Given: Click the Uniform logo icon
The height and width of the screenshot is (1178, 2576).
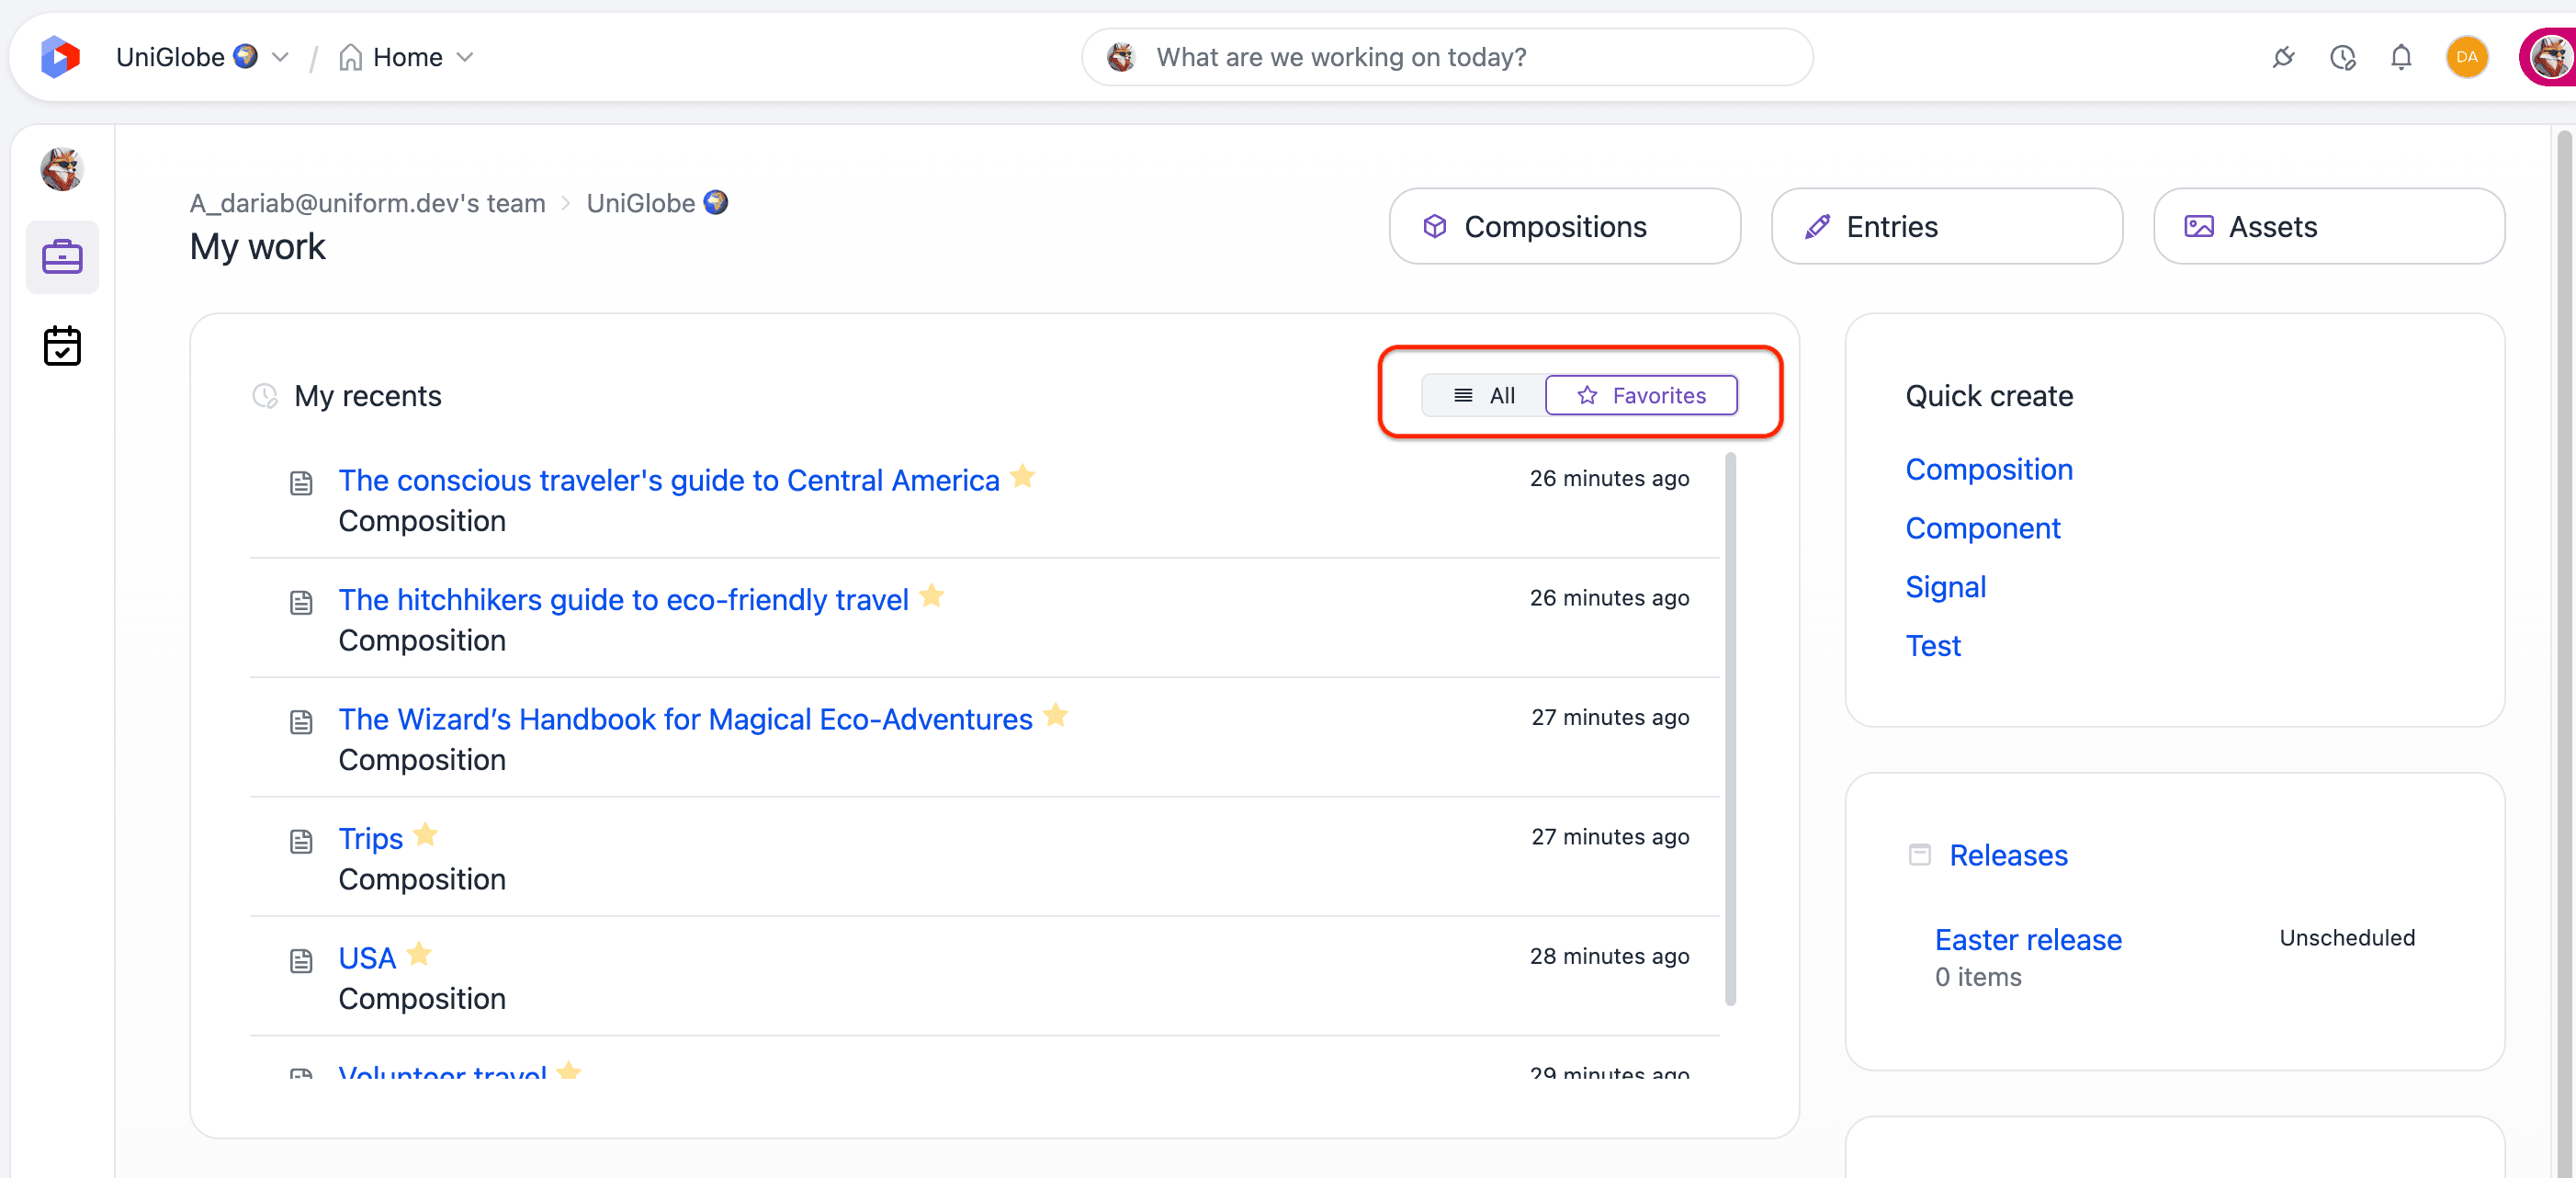Looking at the screenshot, I should (x=60, y=57).
